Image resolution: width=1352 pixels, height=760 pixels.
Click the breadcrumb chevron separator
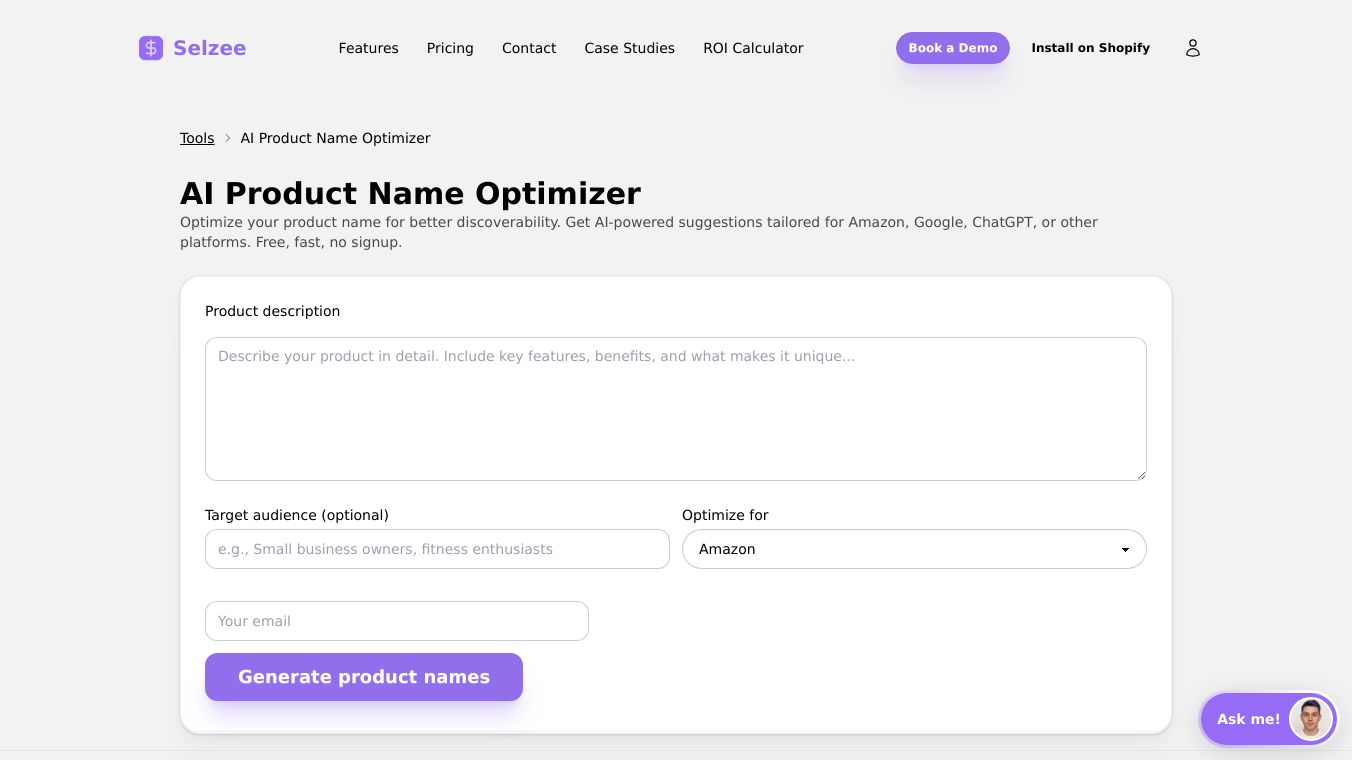coord(228,138)
